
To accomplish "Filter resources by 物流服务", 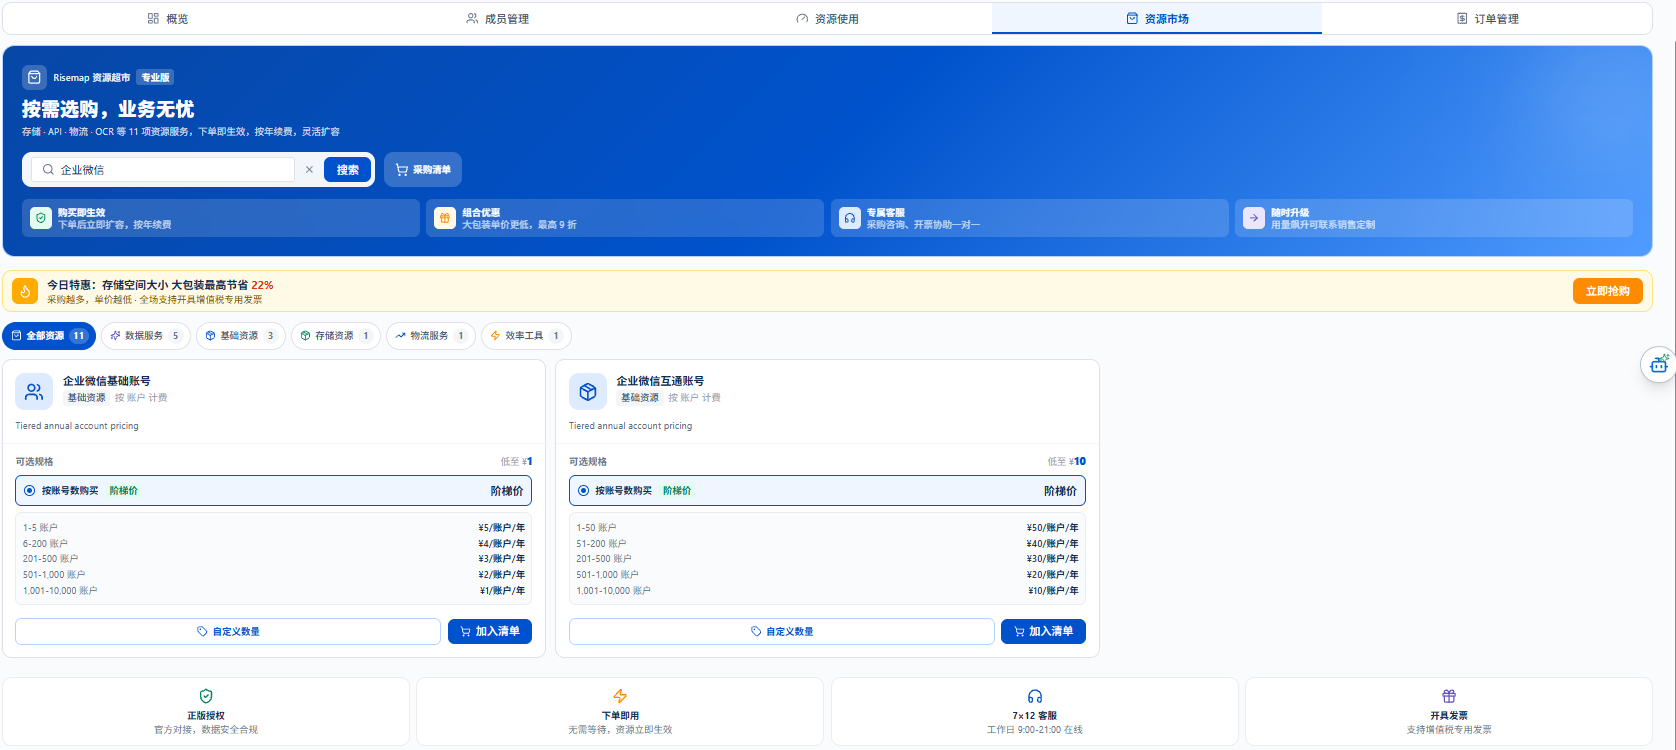I will tap(431, 336).
